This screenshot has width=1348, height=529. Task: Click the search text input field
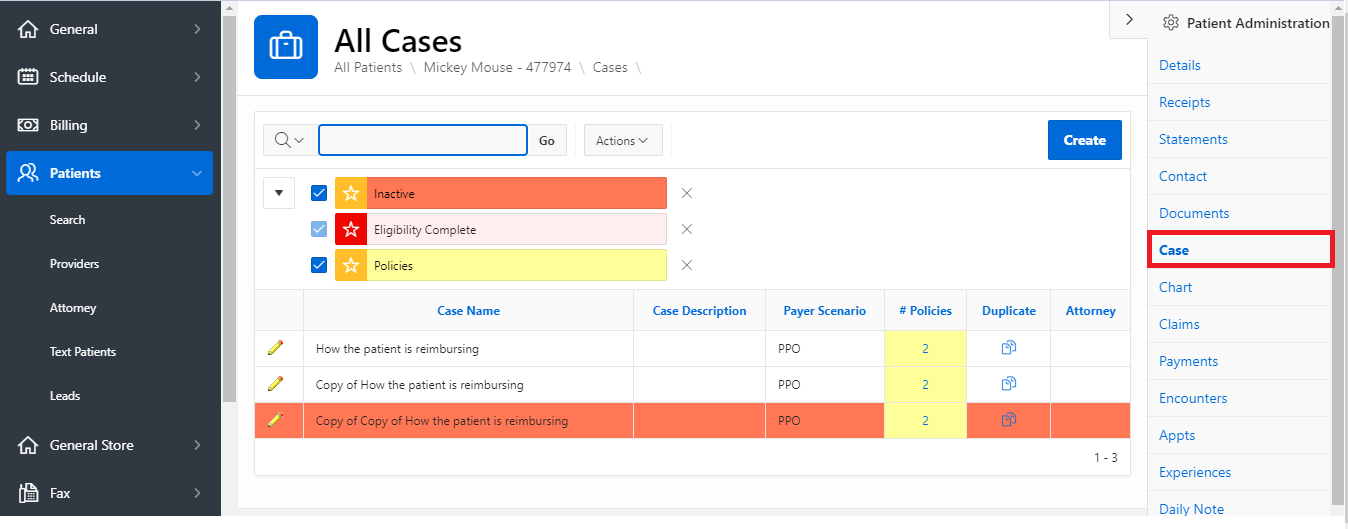(x=423, y=140)
